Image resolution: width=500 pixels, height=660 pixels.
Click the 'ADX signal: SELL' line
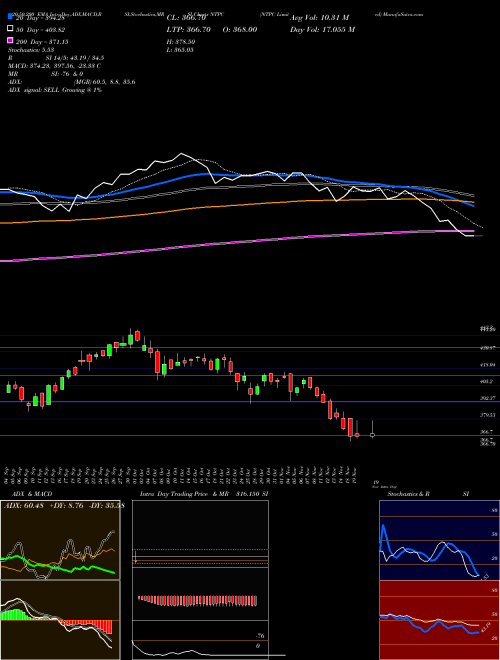(x=55, y=90)
